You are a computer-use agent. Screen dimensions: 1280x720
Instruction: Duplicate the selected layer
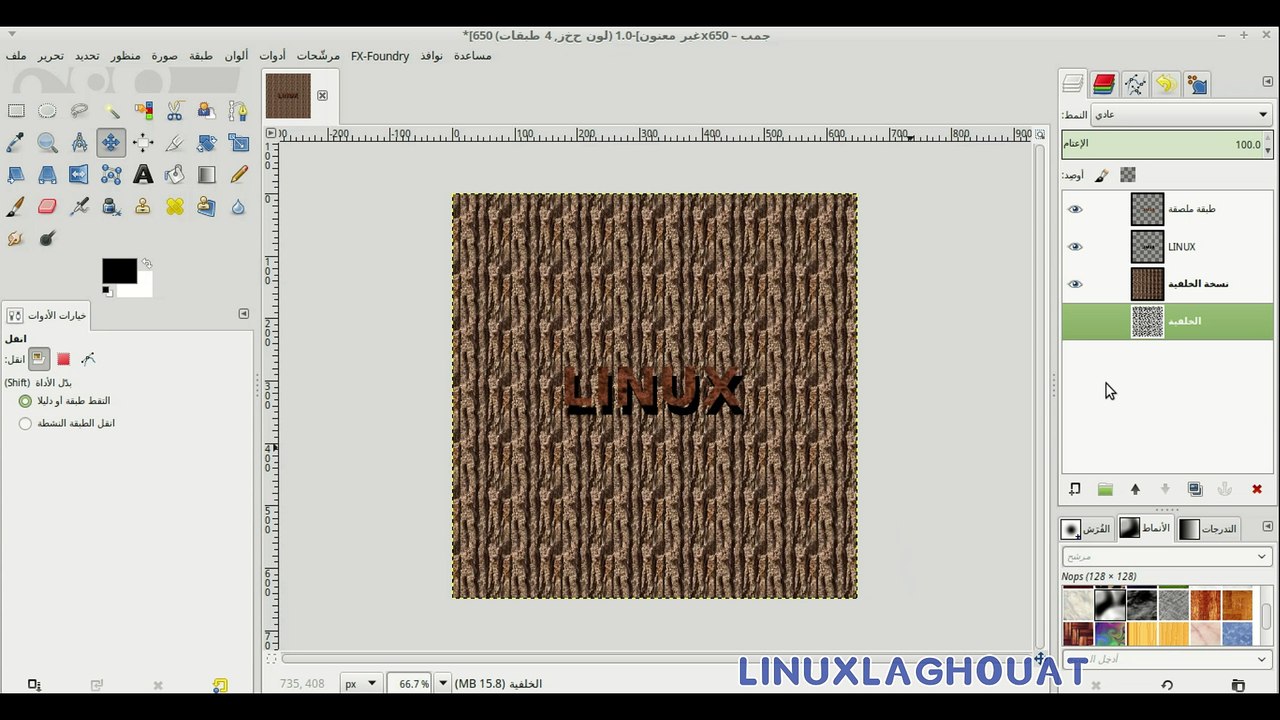pos(1195,489)
